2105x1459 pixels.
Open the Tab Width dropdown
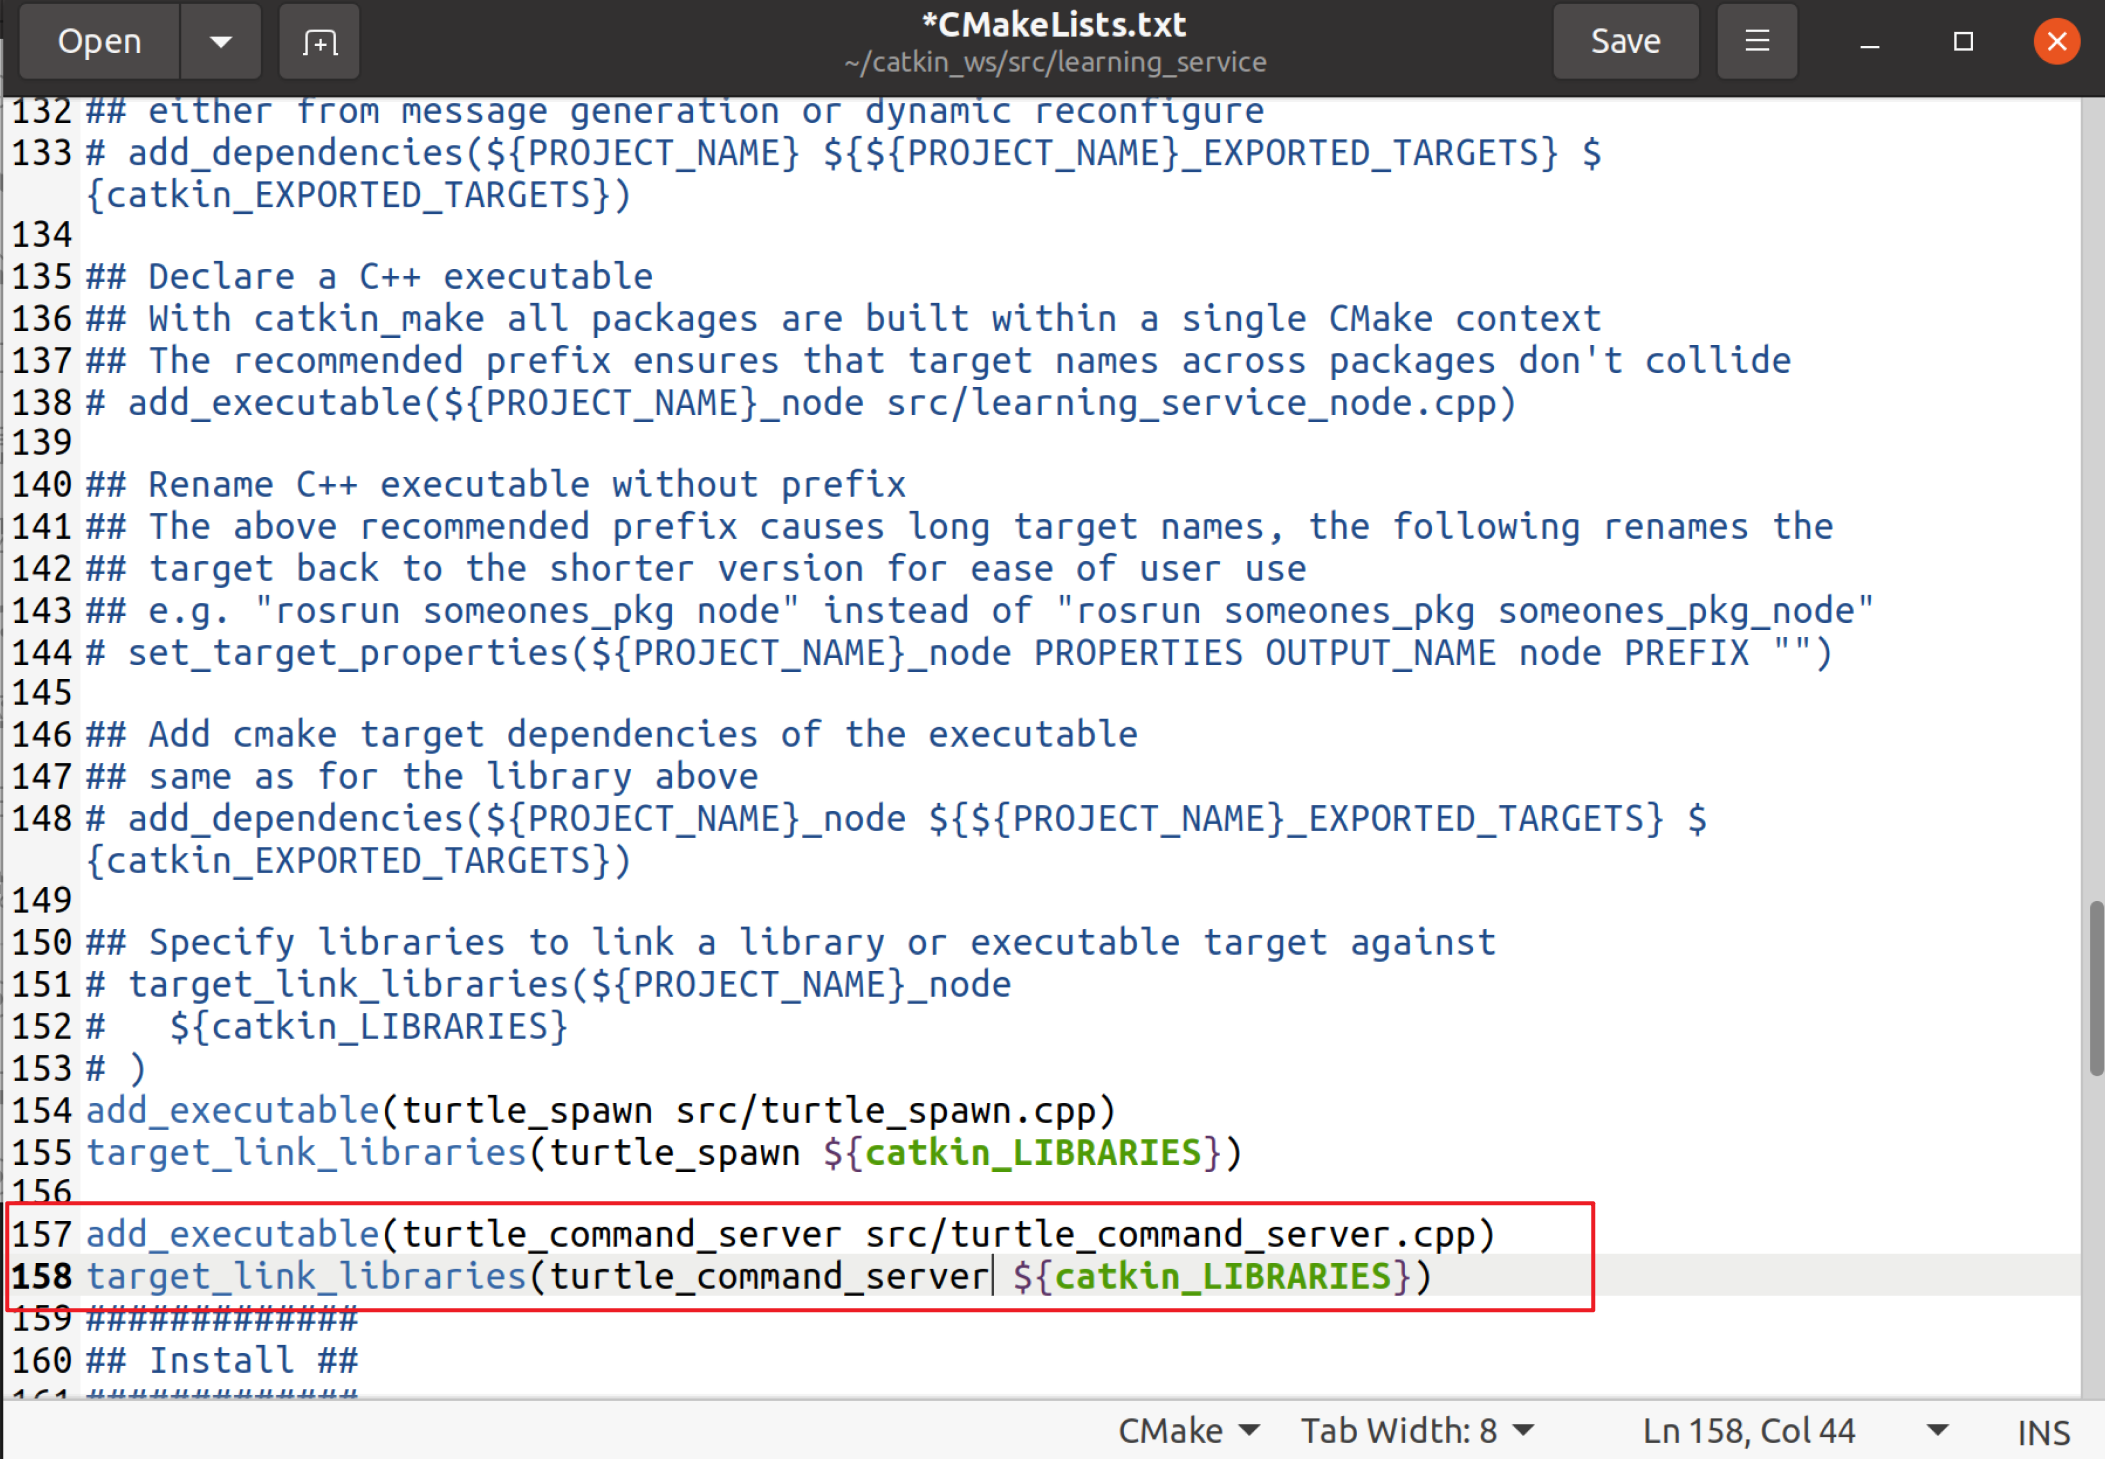pos(1416,1431)
